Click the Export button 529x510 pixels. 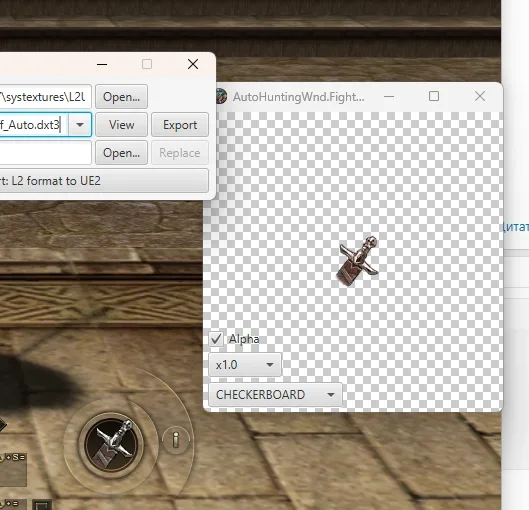pos(180,125)
